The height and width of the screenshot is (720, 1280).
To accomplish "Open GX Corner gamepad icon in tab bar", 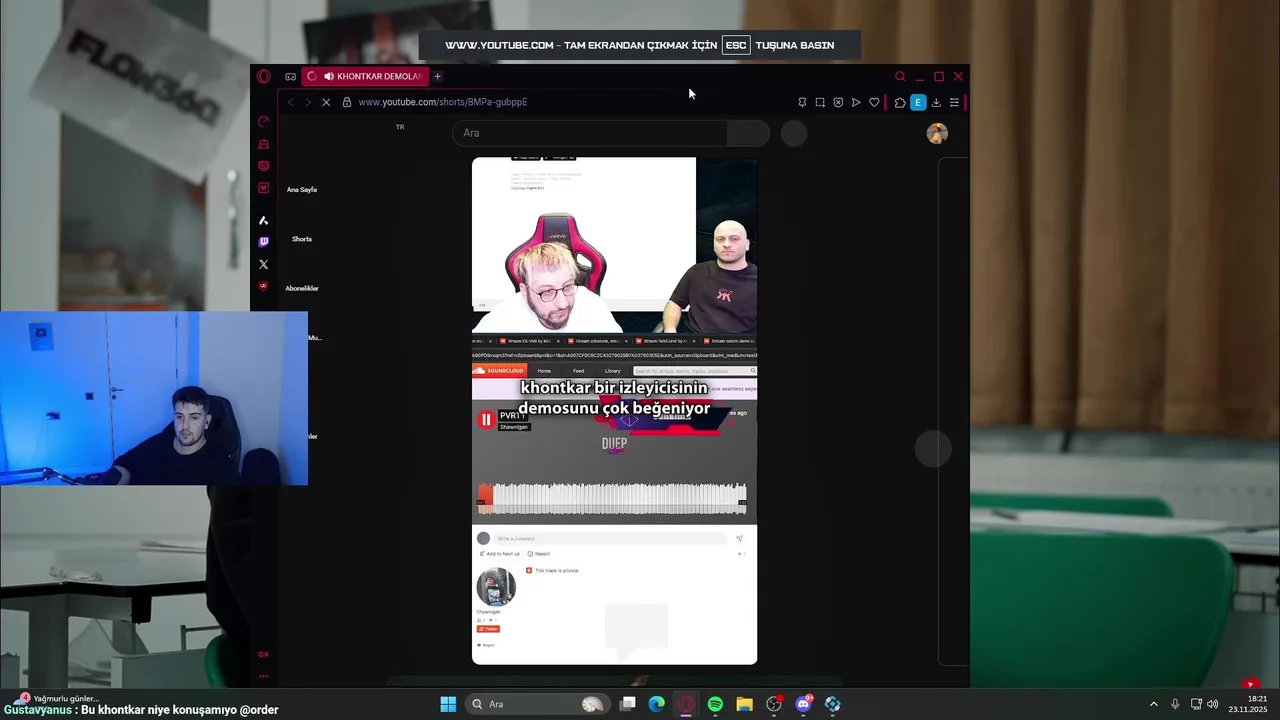I will click(x=290, y=76).
